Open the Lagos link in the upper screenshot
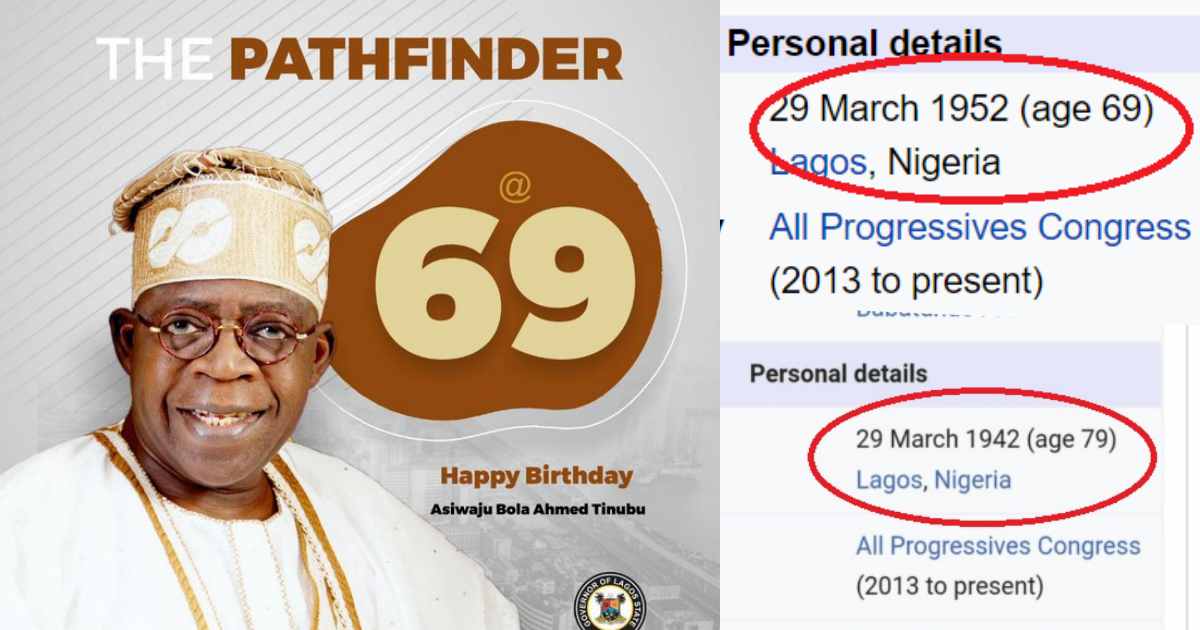Image resolution: width=1200 pixels, height=630 pixels. (818, 160)
